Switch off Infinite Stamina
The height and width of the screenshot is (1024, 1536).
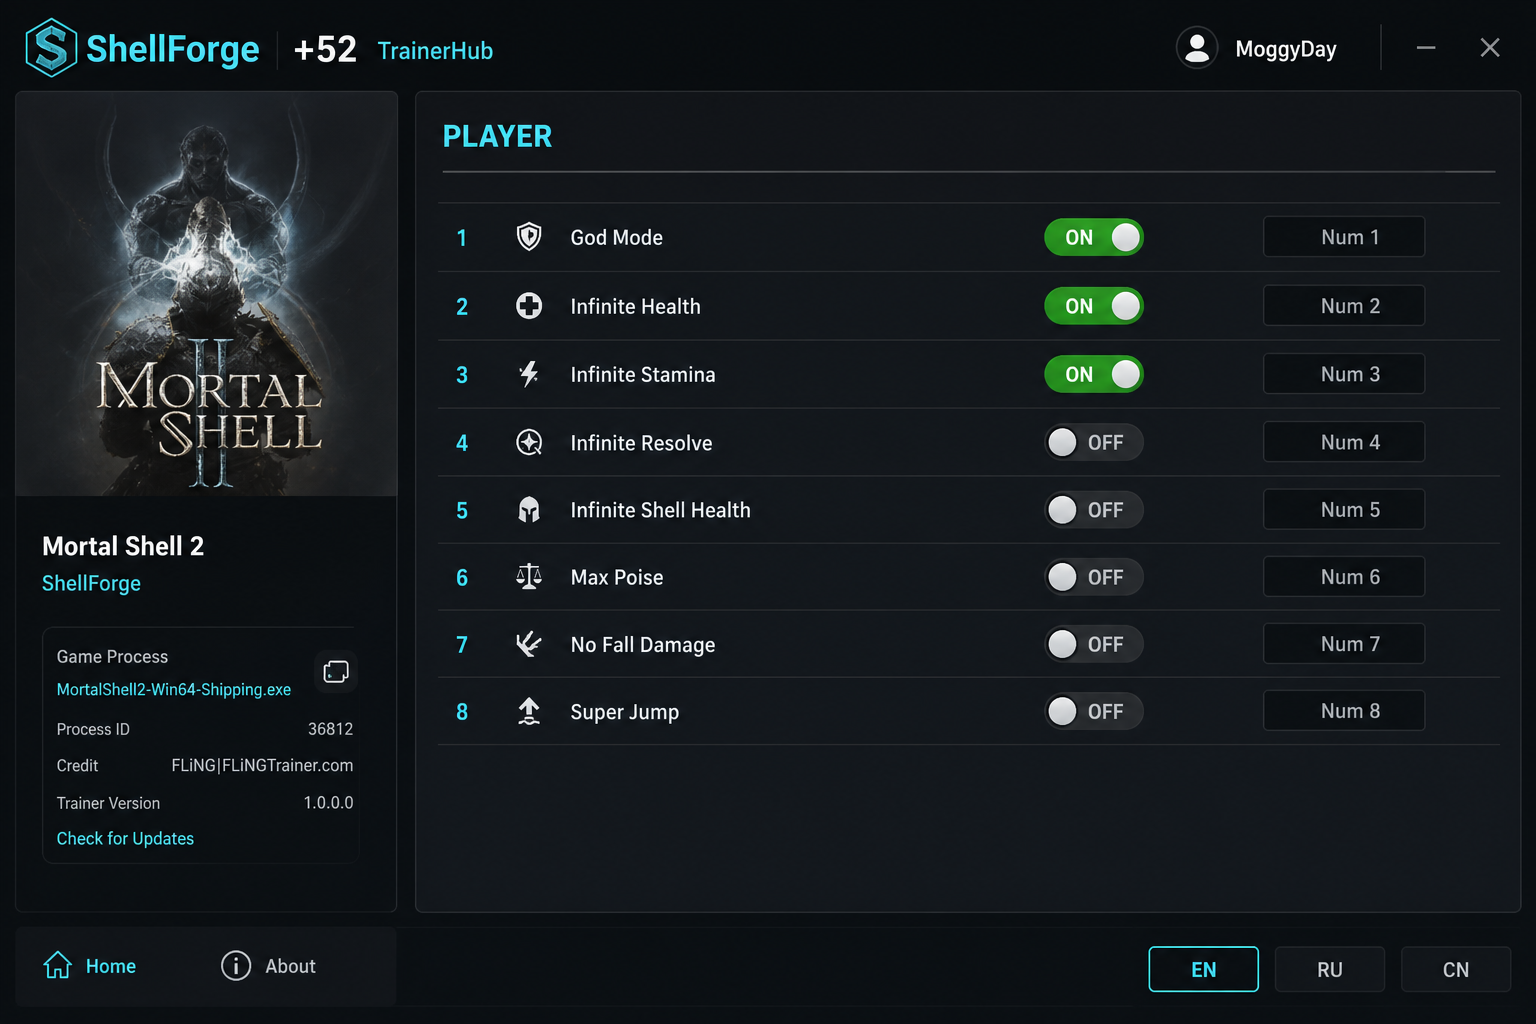pos(1094,374)
